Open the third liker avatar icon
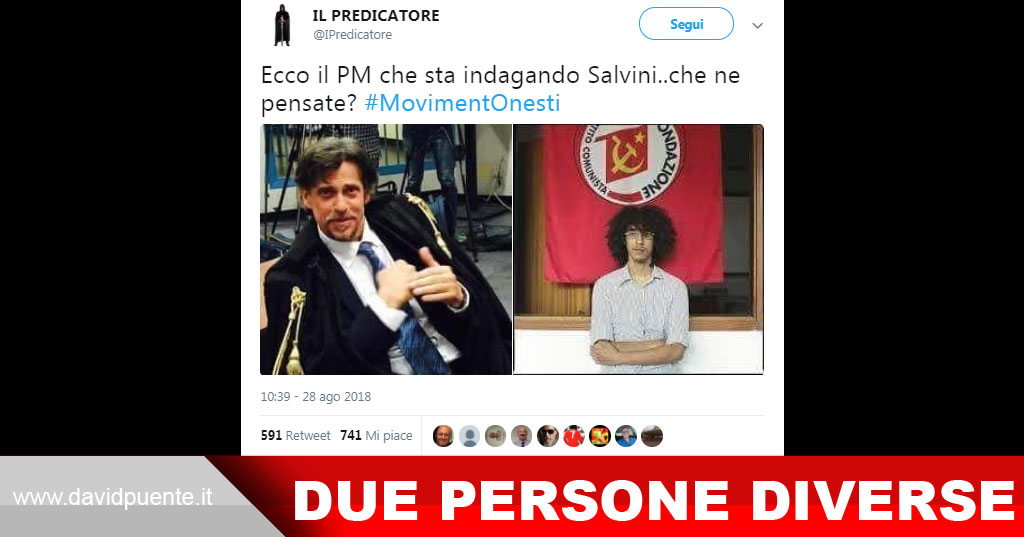1024x537 pixels. (x=496, y=436)
